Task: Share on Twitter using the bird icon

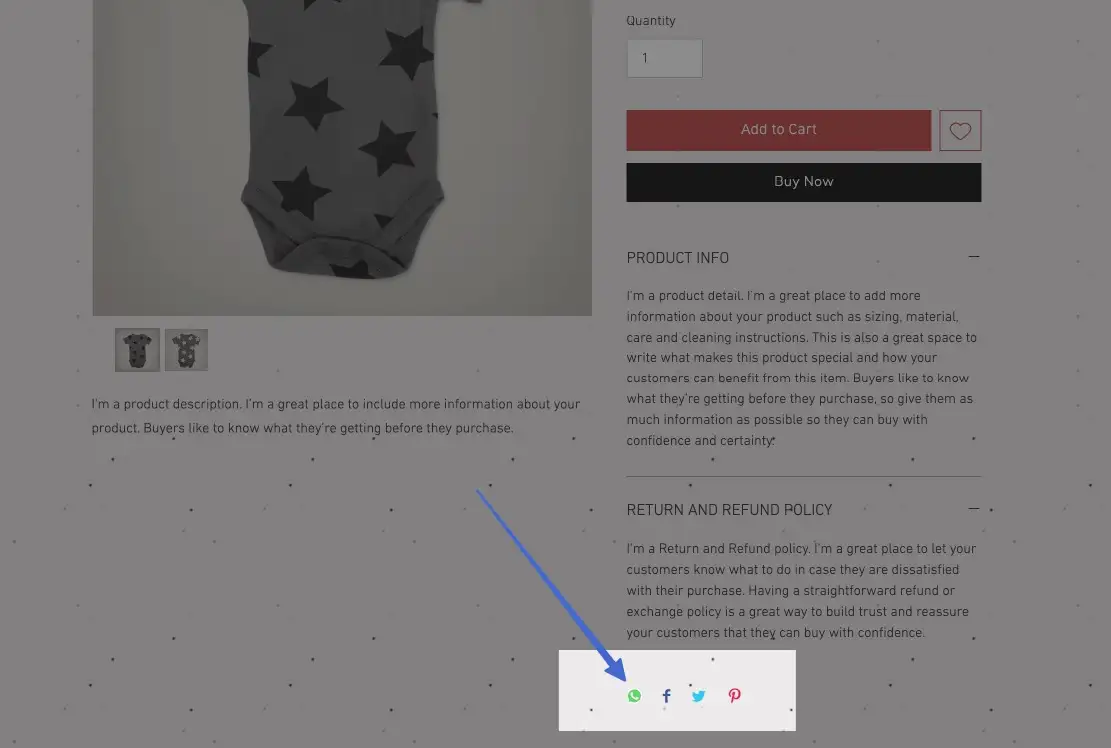Action: tap(699, 696)
